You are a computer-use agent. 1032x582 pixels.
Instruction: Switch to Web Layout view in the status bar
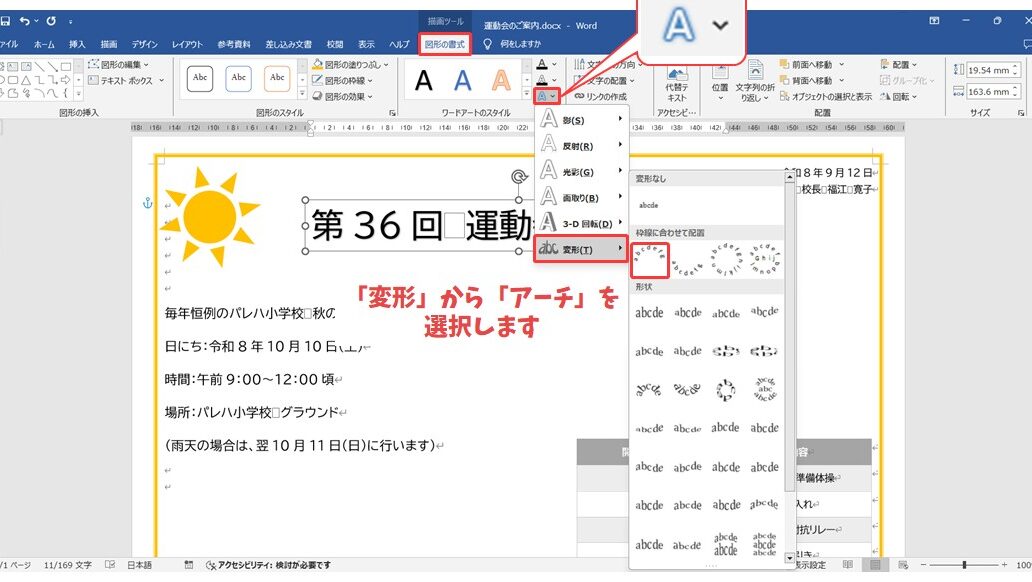(901, 566)
